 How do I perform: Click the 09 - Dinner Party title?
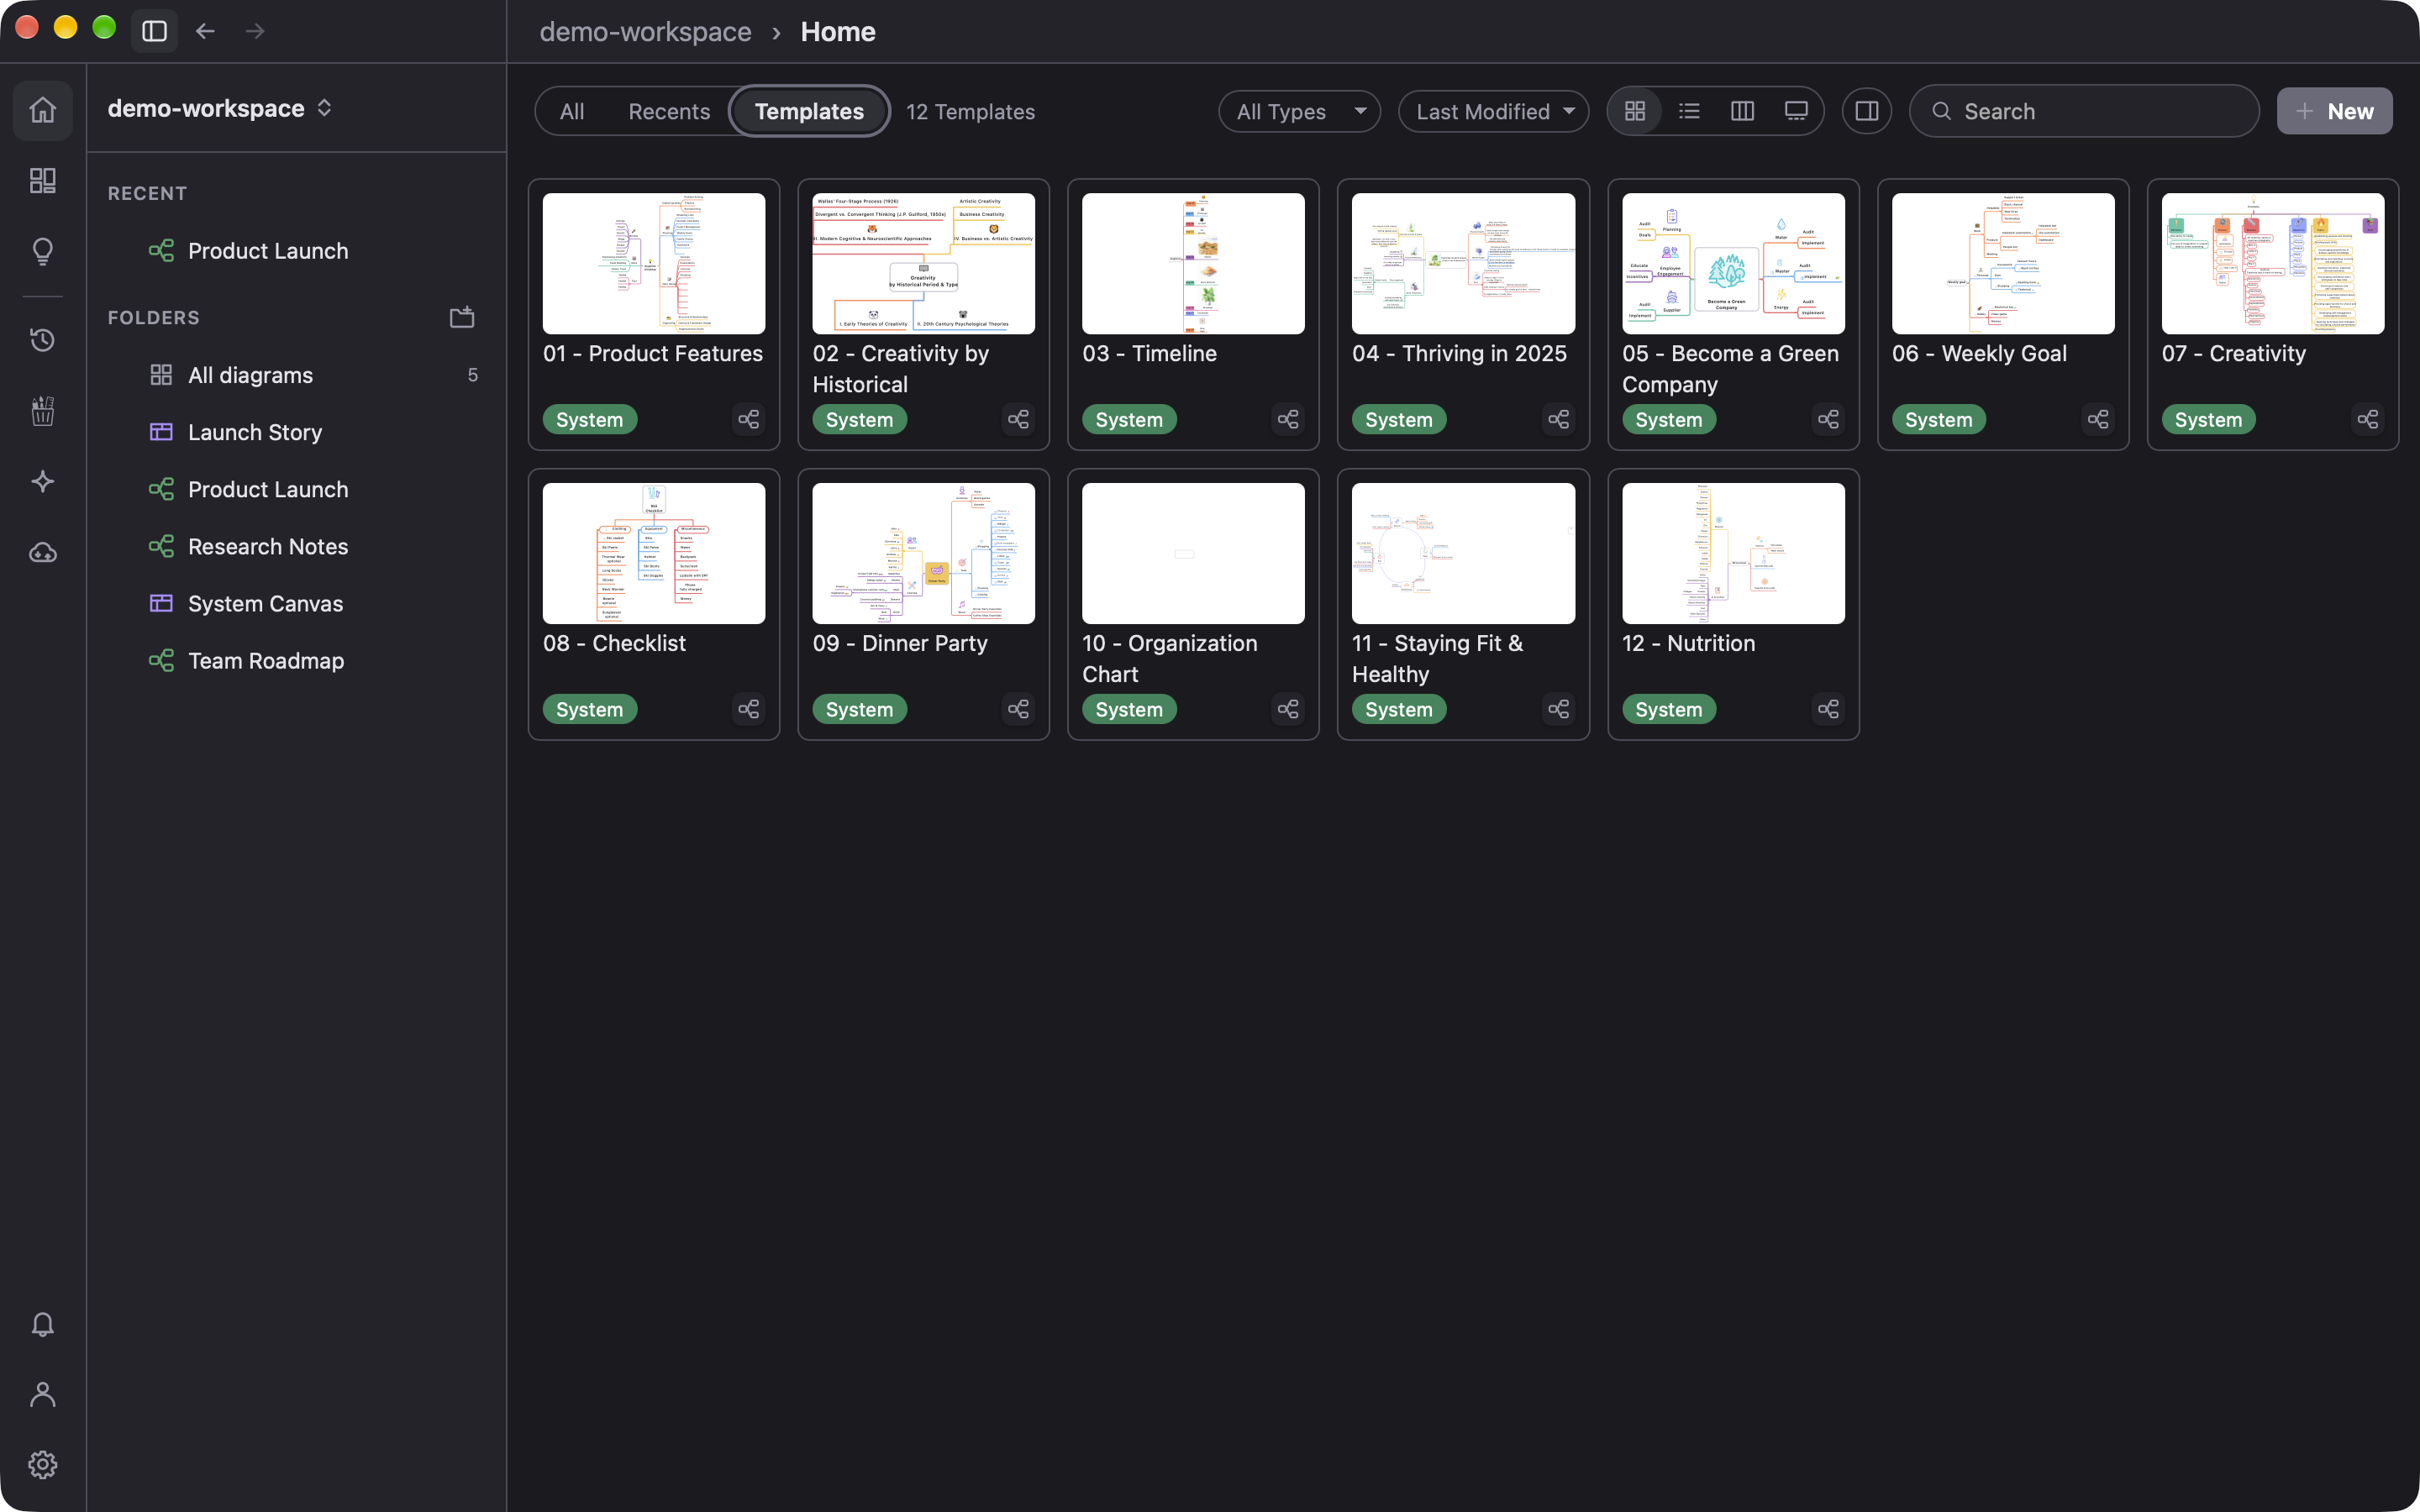coord(900,643)
